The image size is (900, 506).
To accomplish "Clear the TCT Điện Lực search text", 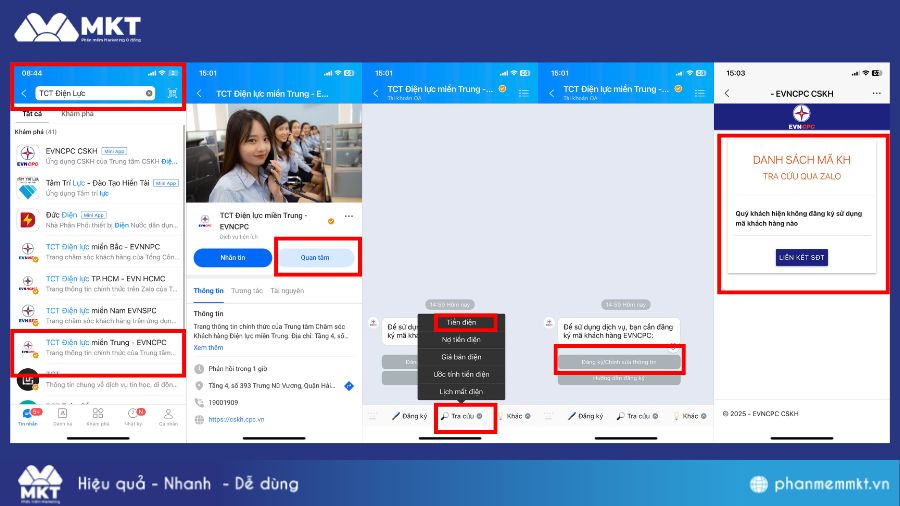I will pyautogui.click(x=149, y=93).
